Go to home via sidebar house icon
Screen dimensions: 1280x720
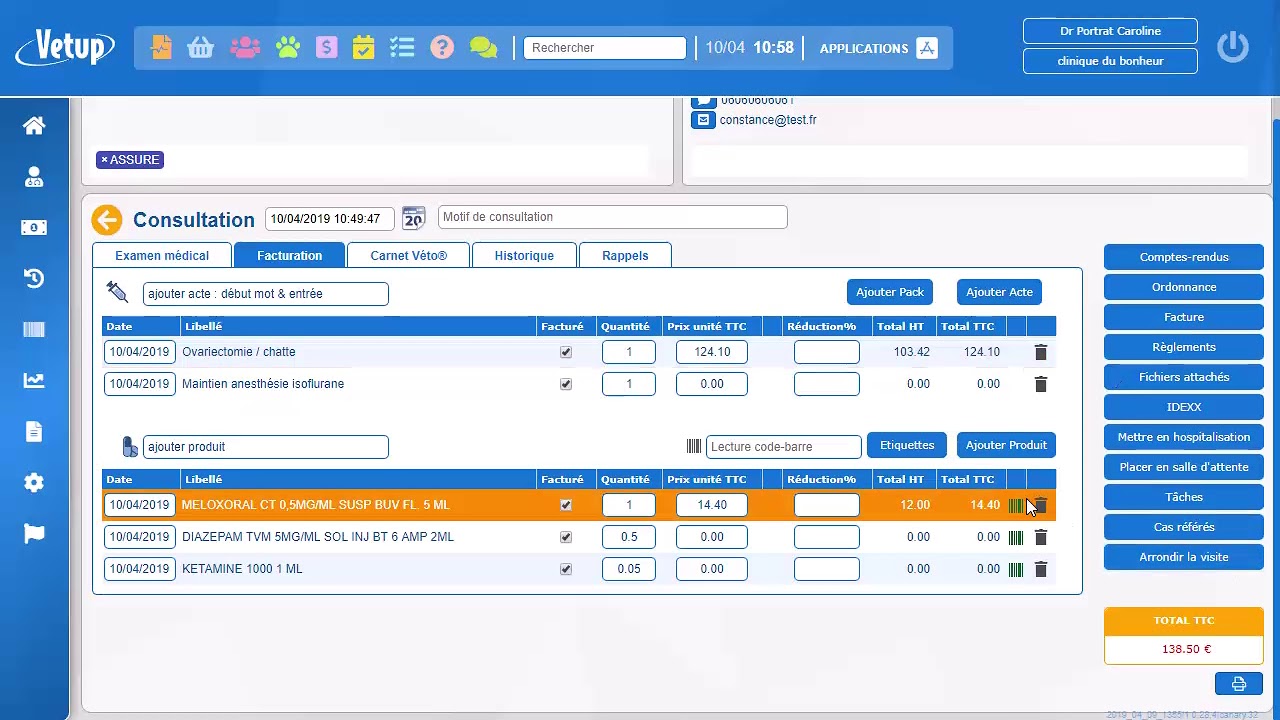34,126
